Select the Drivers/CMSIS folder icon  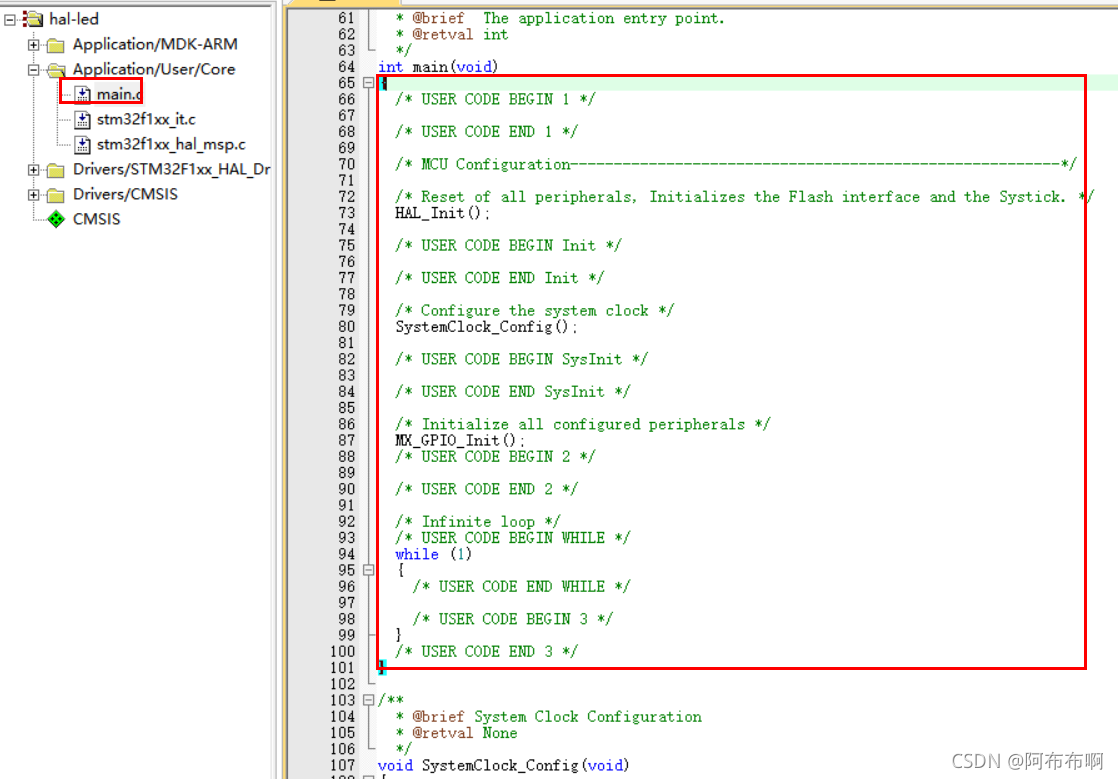(x=56, y=195)
